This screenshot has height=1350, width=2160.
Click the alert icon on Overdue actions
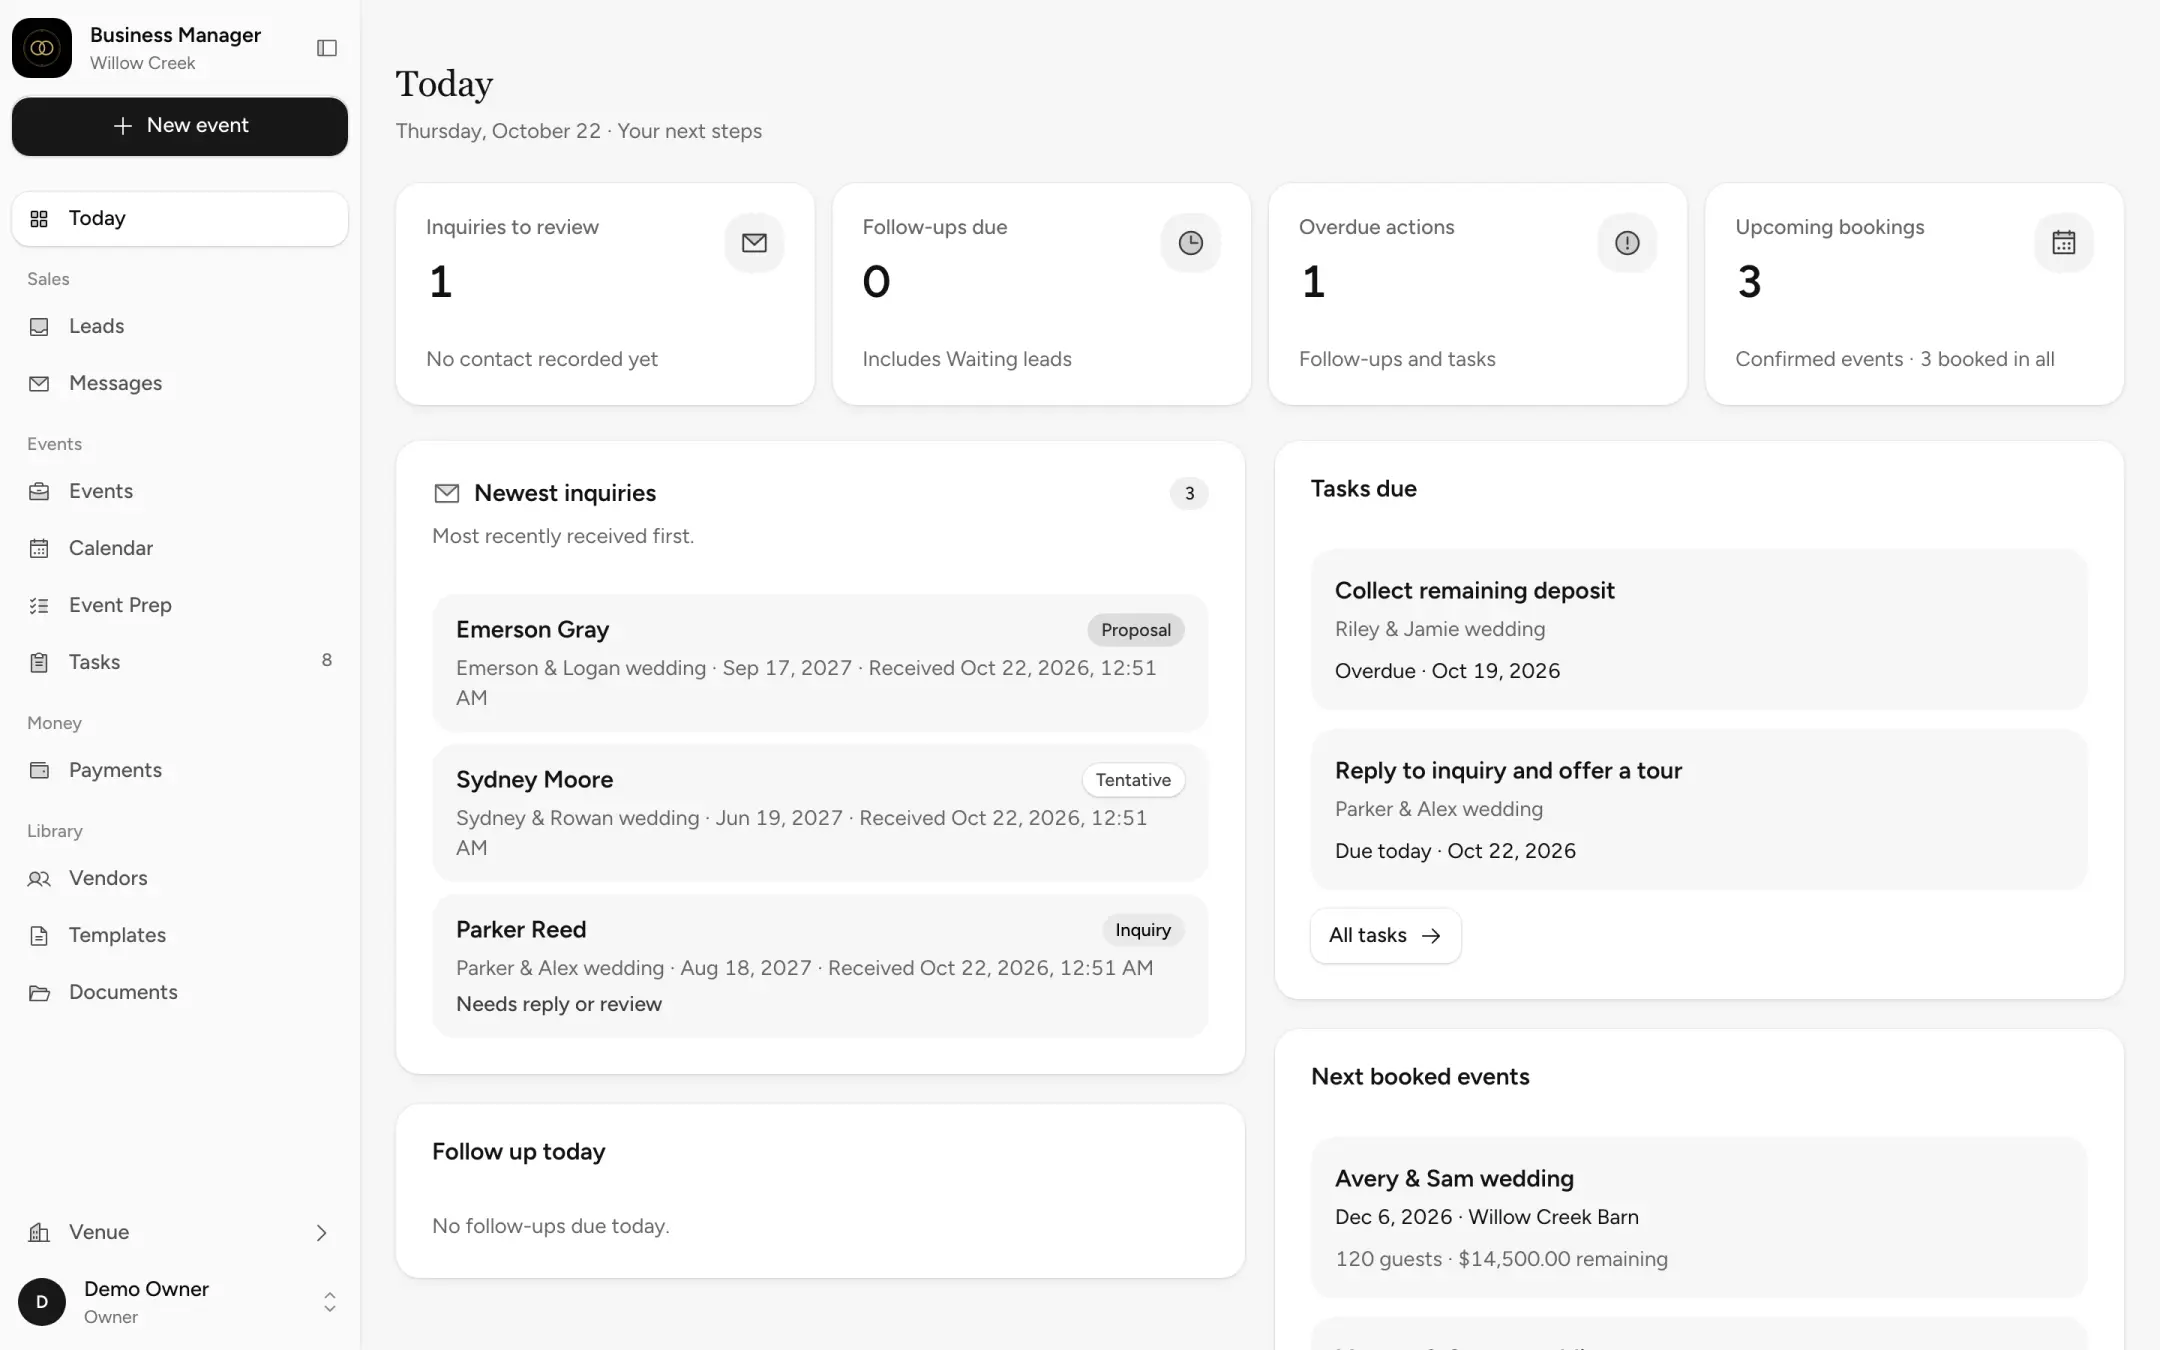point(1627,243)
